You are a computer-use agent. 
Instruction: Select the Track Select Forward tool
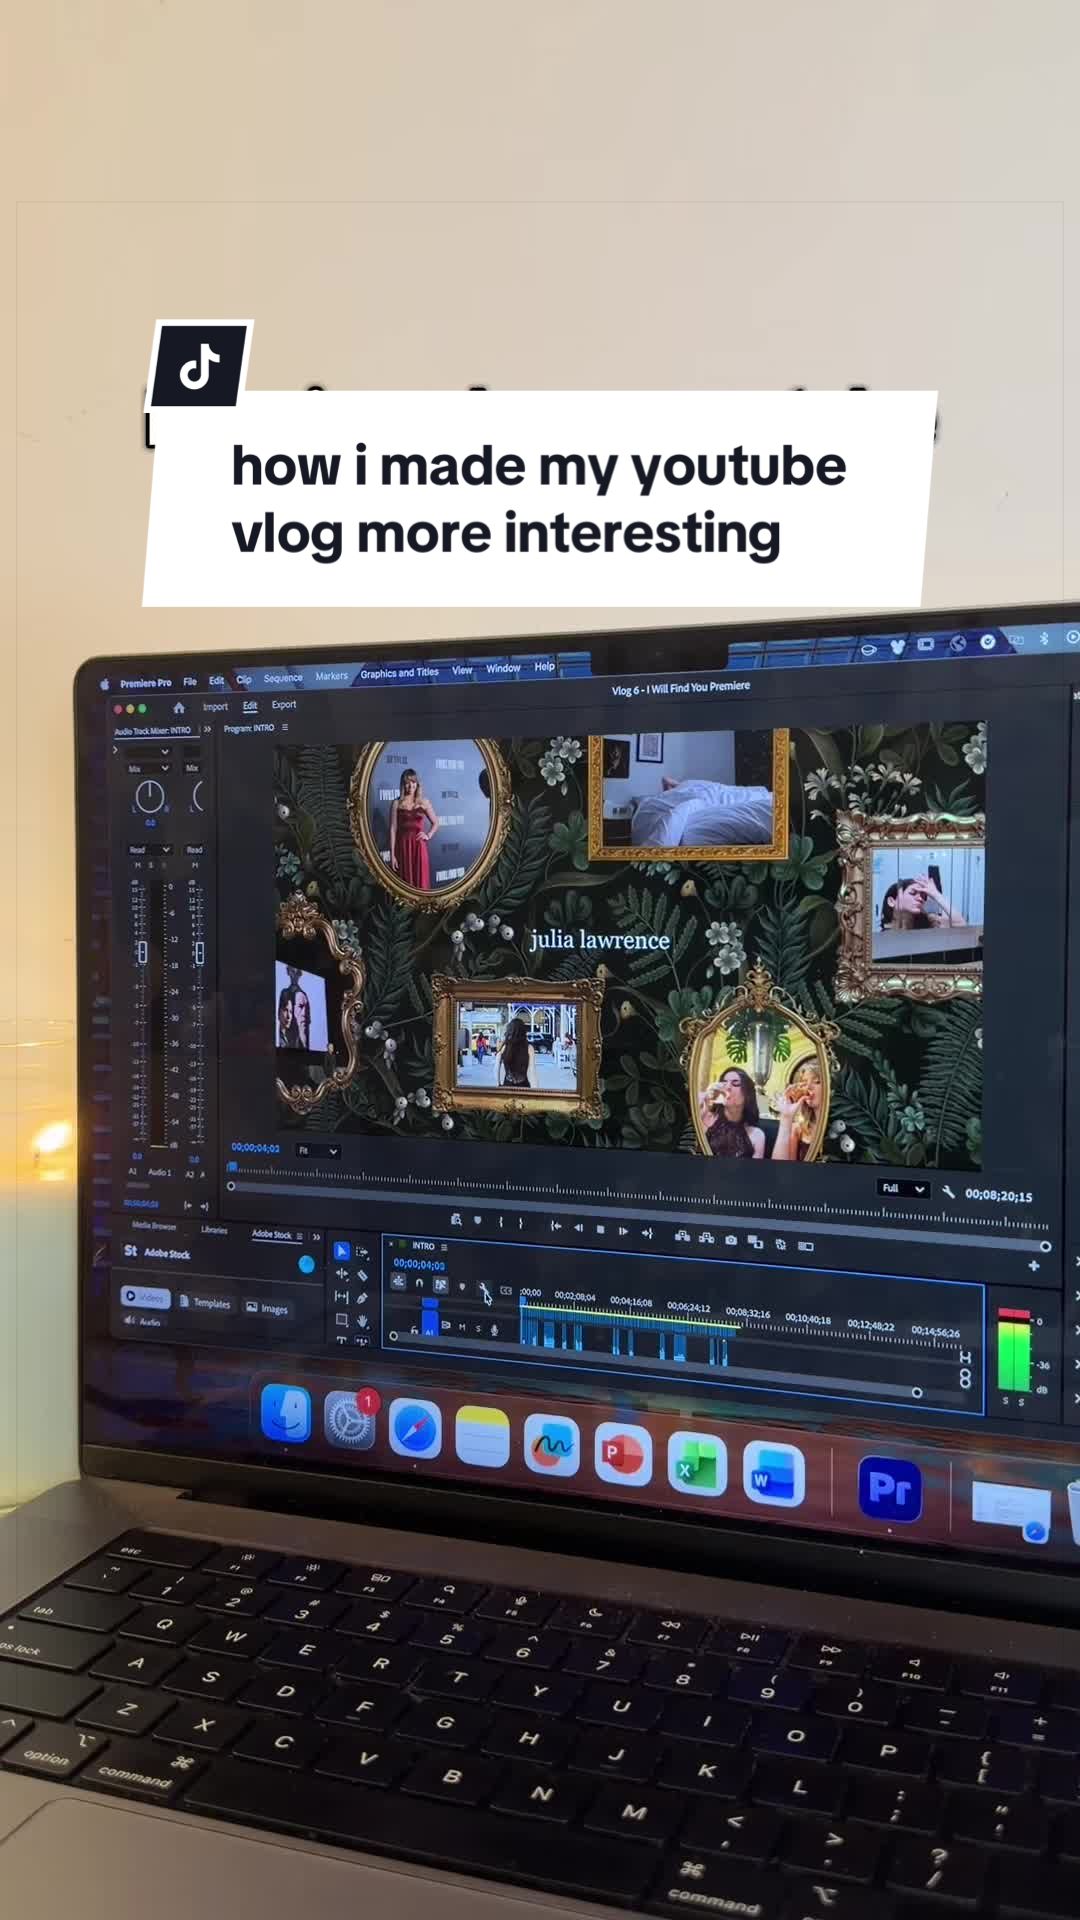[x=362, y=1252]
